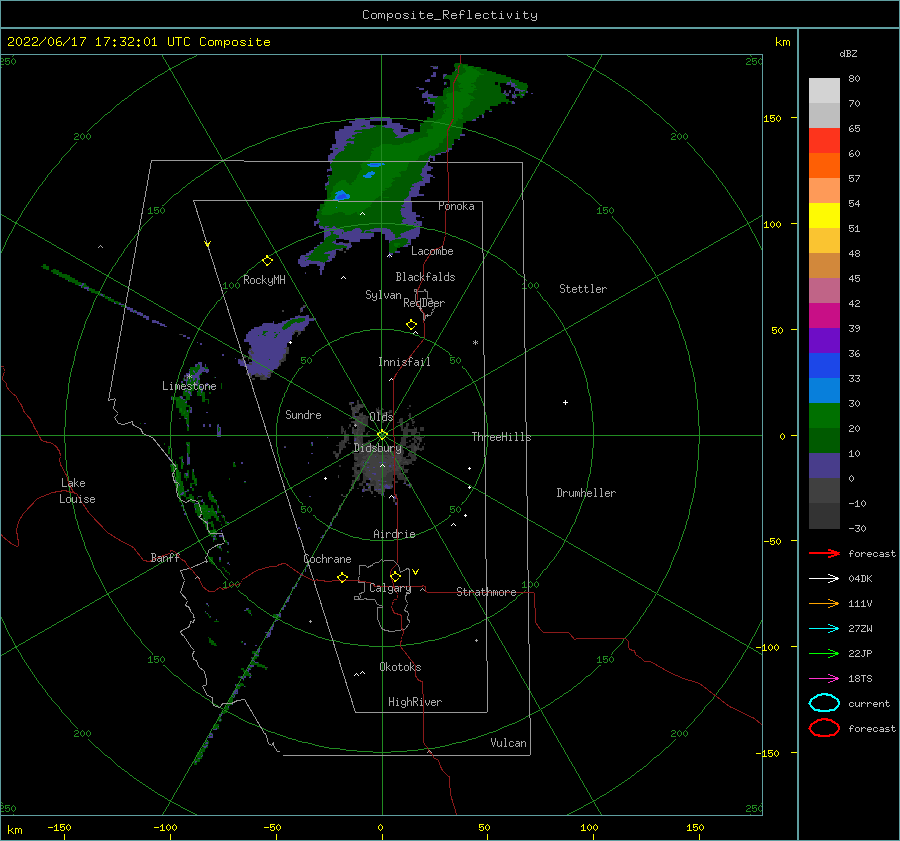Image resolution: width=900 pixels, height=841 pixels.
Task: Click the white 04DK arrow icon
Action: pos(824,578)
